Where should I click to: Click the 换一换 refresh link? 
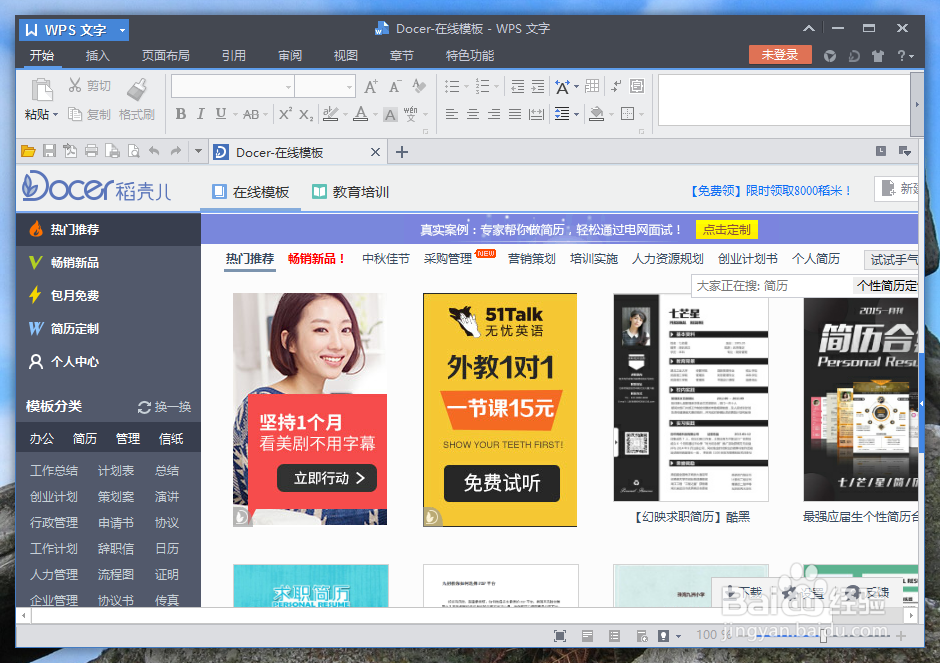click(164, 407)
